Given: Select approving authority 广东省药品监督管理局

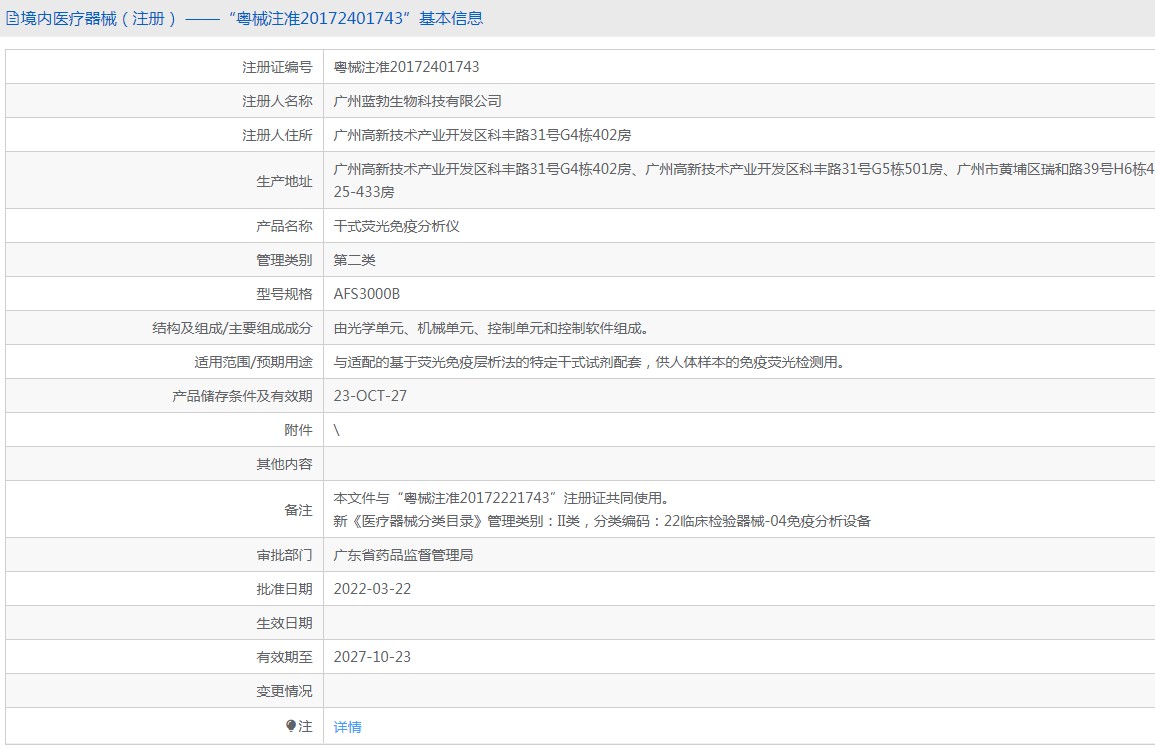Looking at the screenshot, I should coord(403,555).
